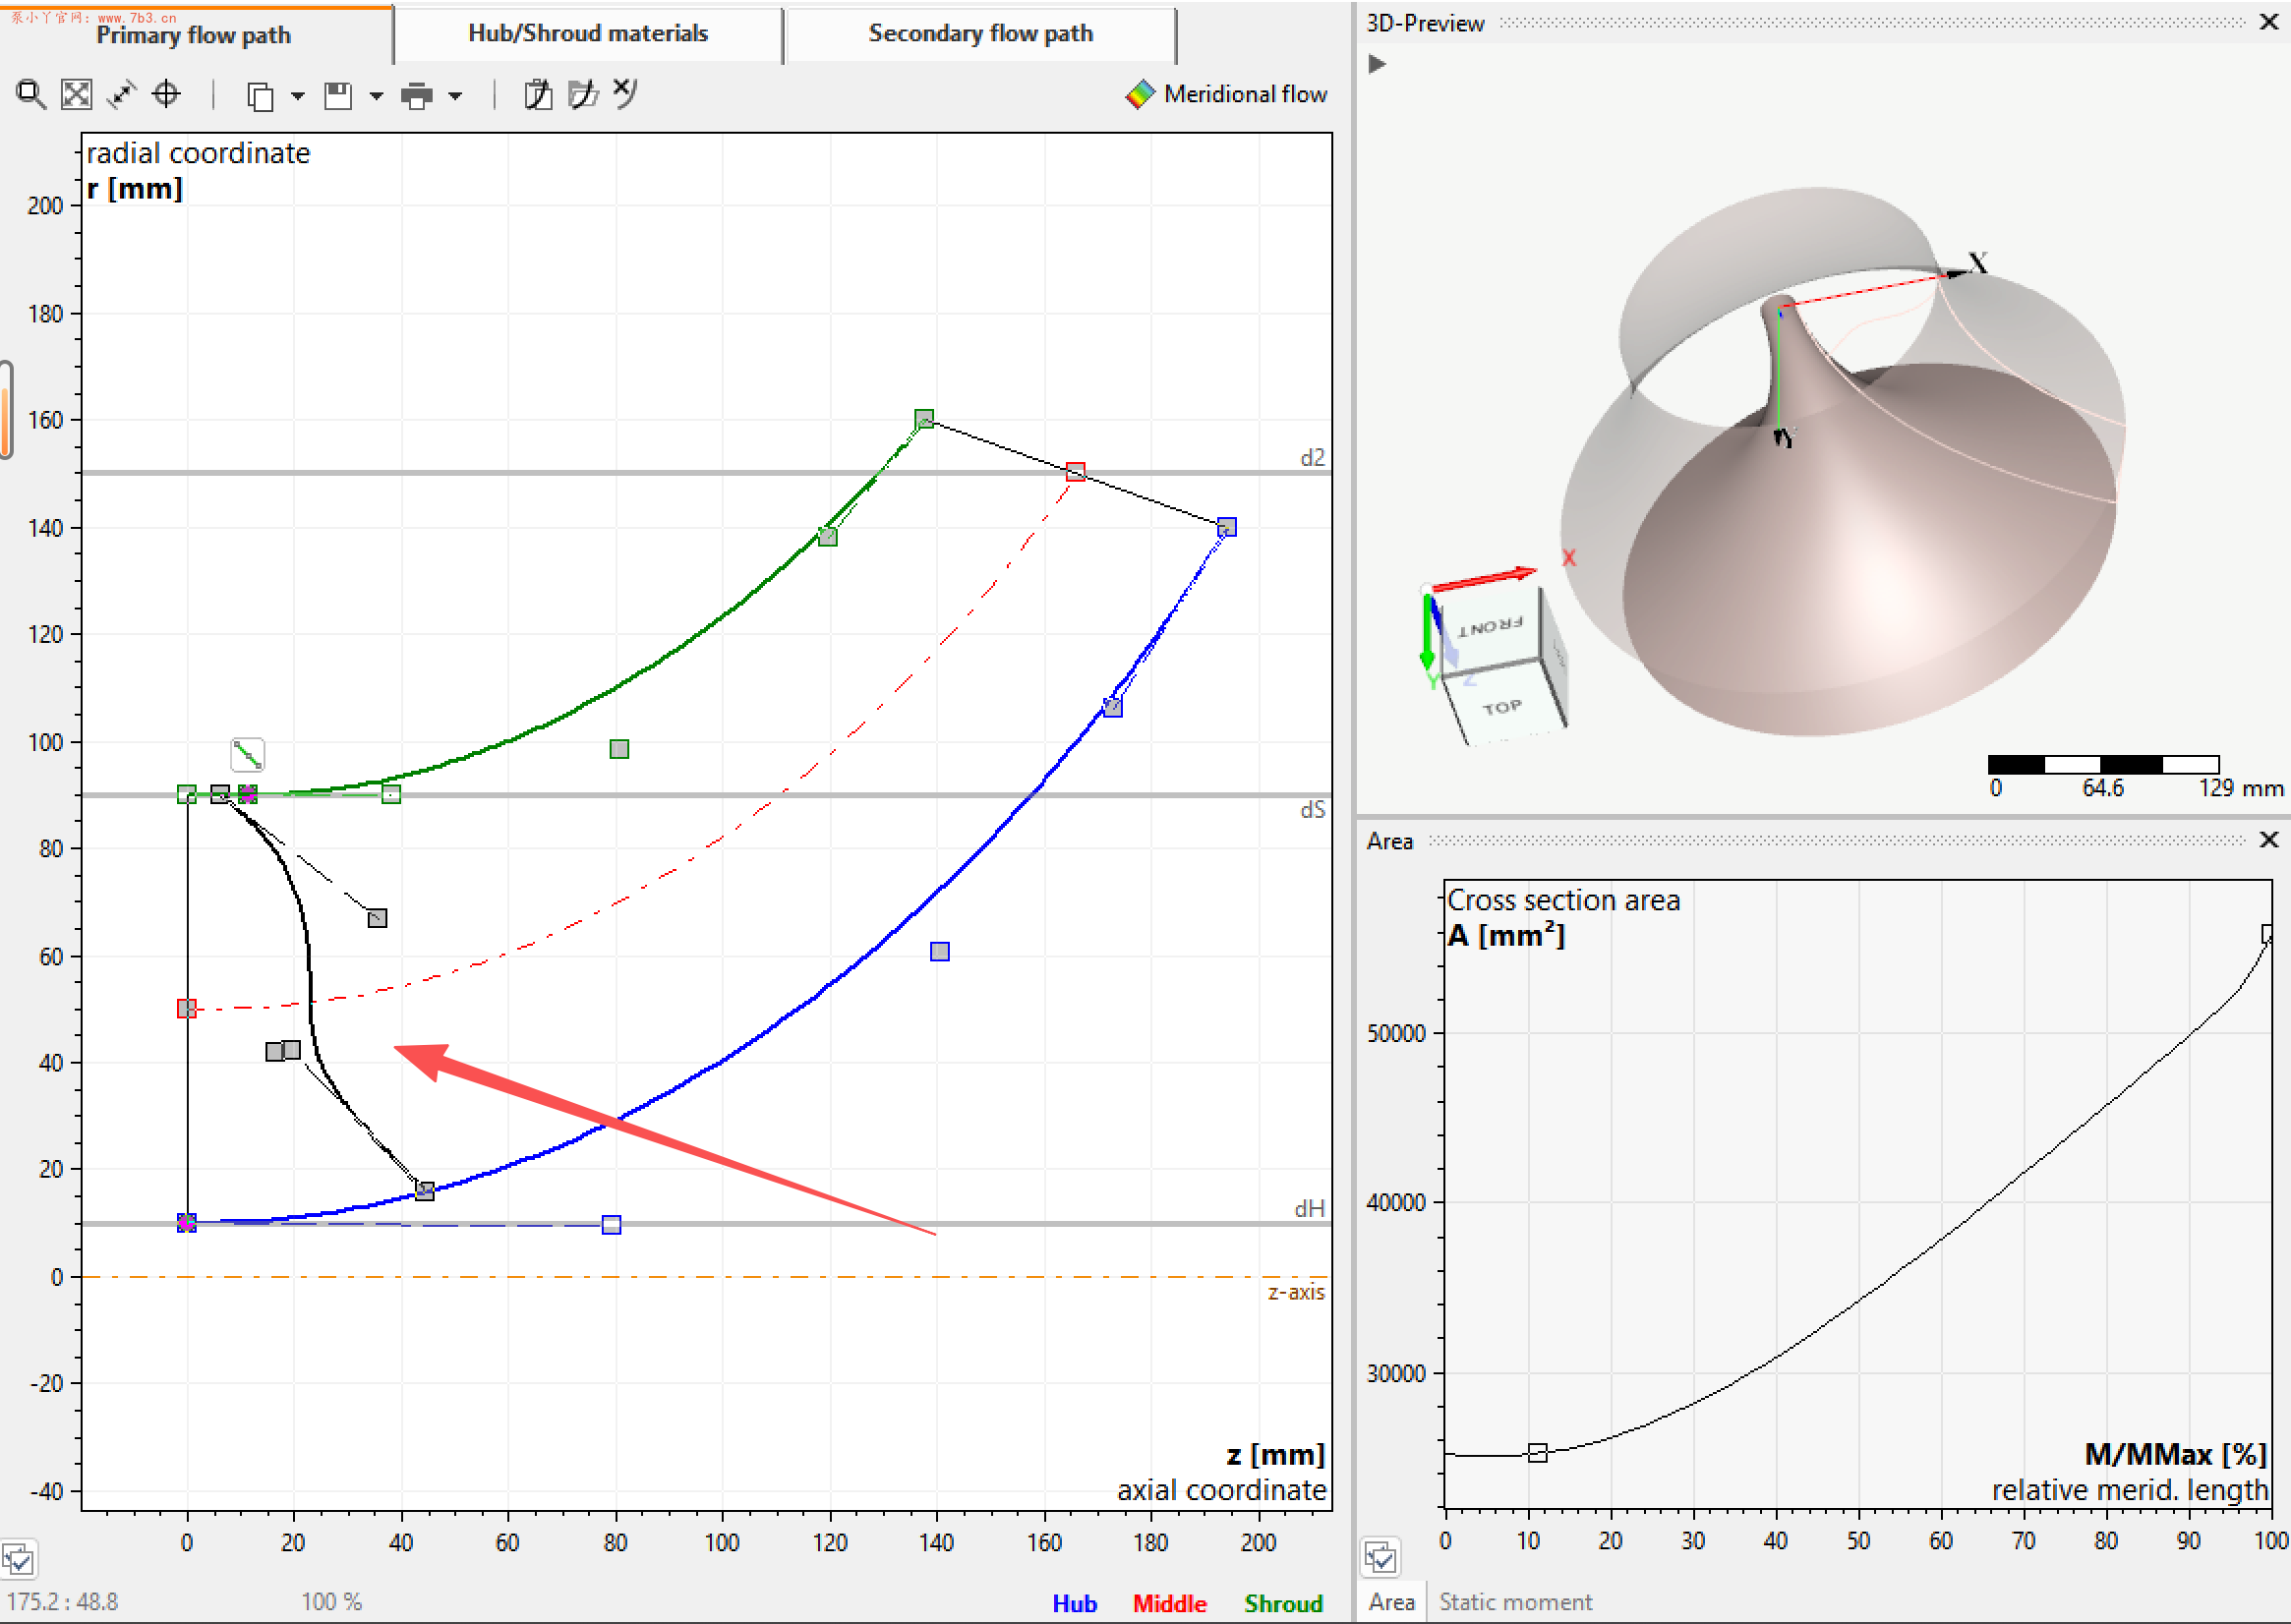
Task: Click the load curve from file icon
Action: pos(582,95)
